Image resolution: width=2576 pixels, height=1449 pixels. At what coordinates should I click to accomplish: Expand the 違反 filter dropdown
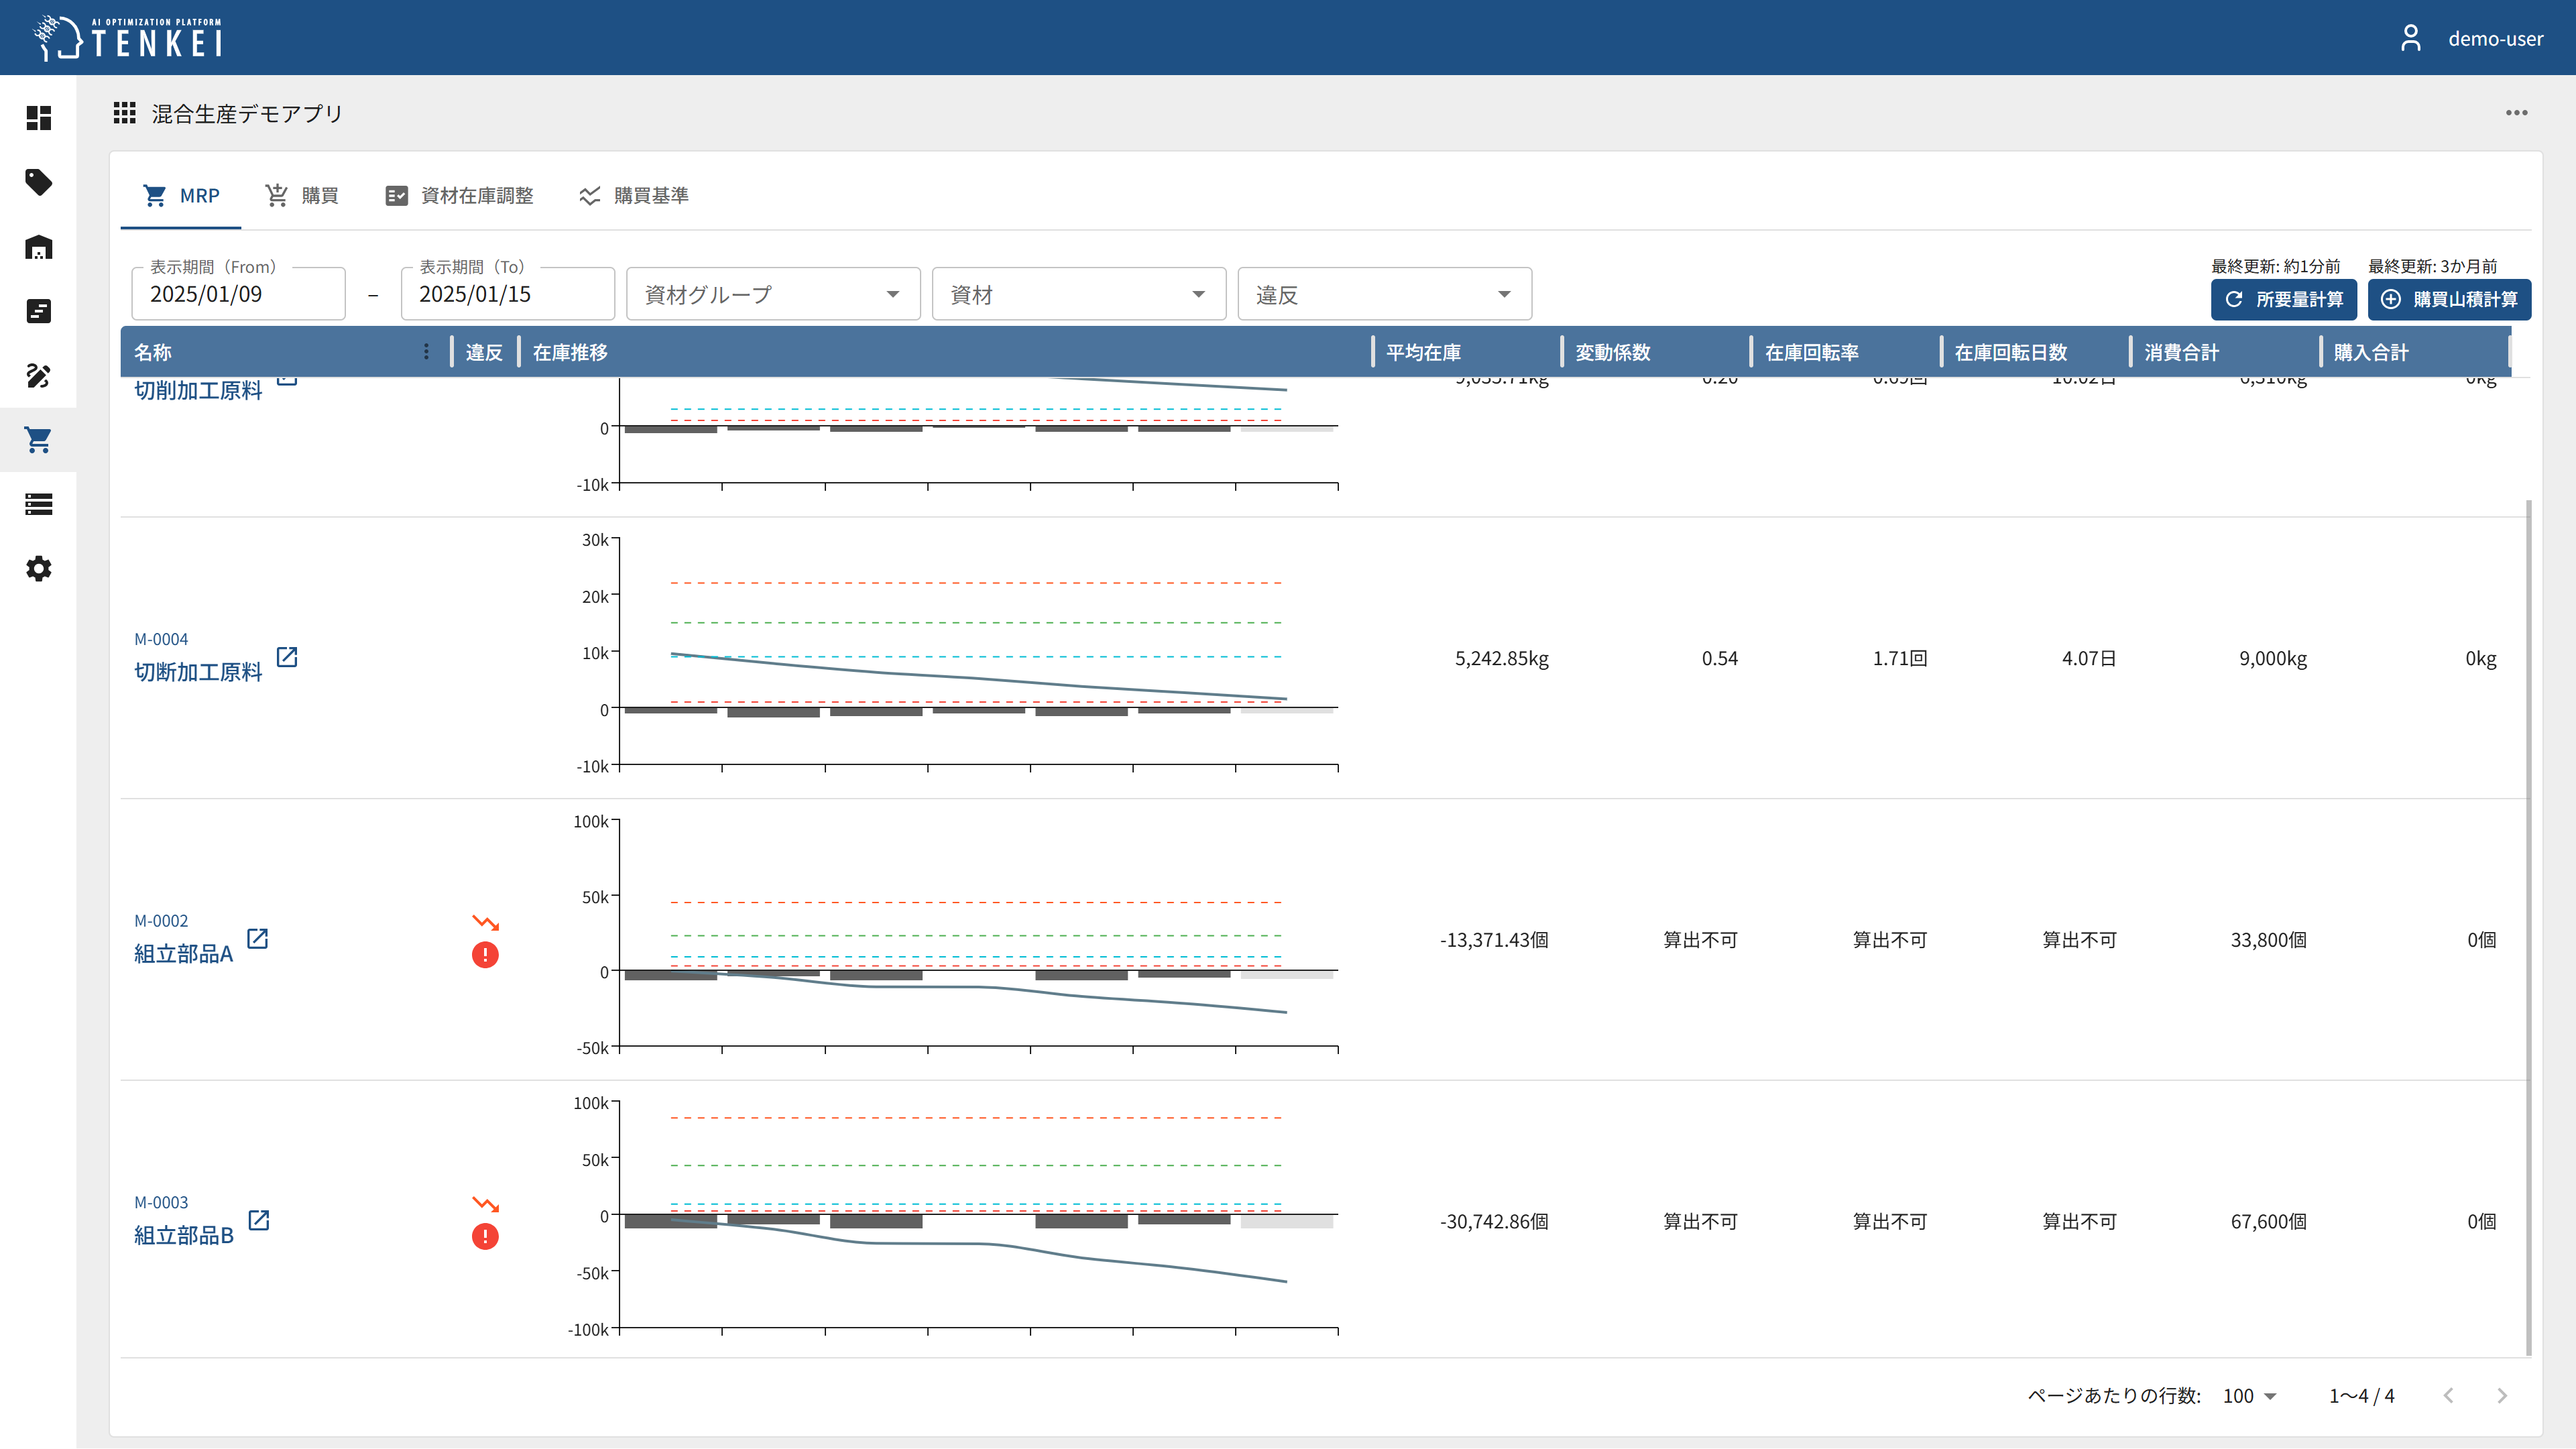click(1384, 295)
